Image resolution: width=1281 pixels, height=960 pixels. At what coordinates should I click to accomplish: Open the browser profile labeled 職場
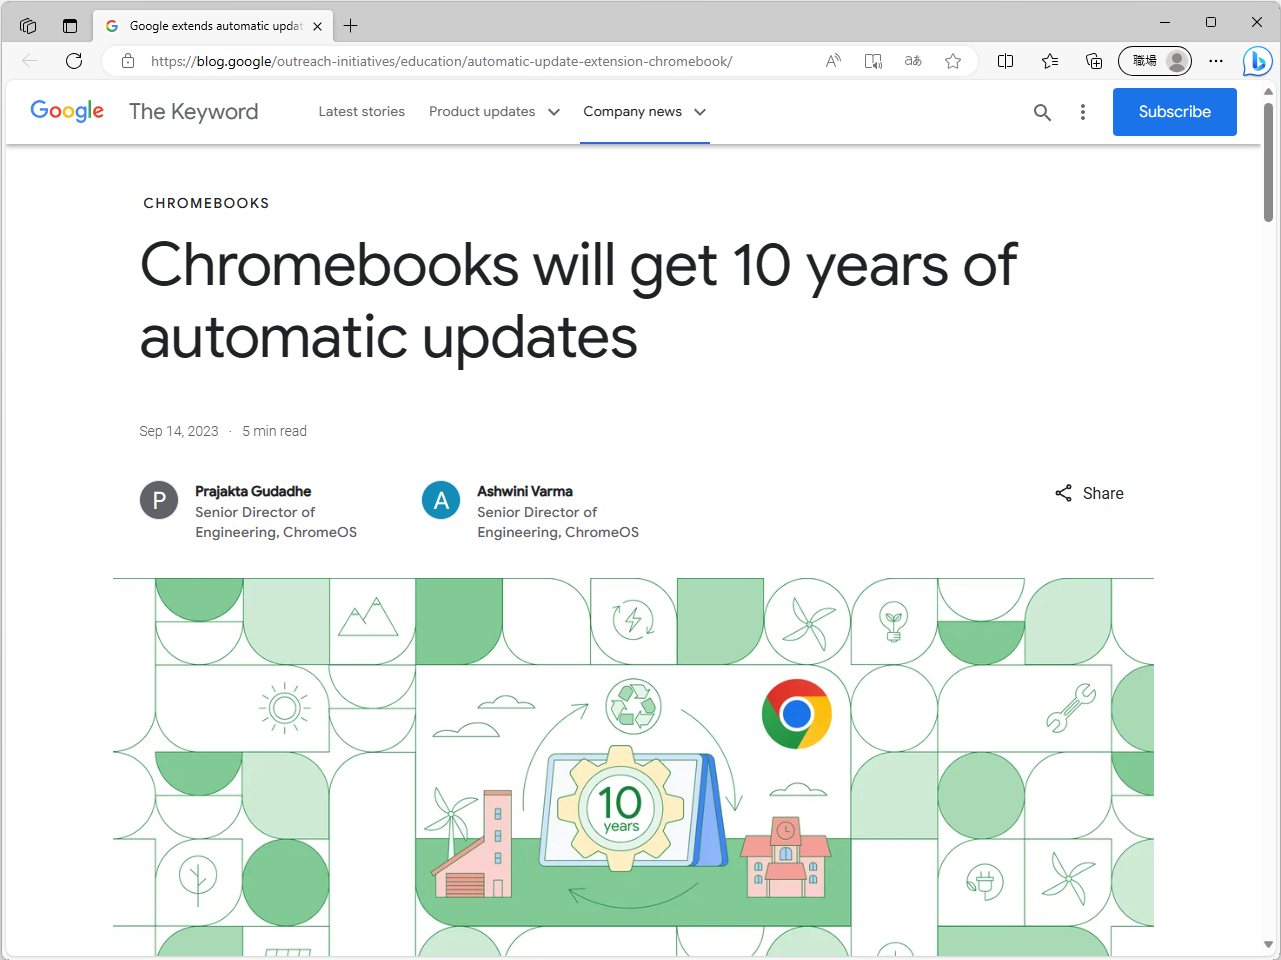coord(1154,61)
